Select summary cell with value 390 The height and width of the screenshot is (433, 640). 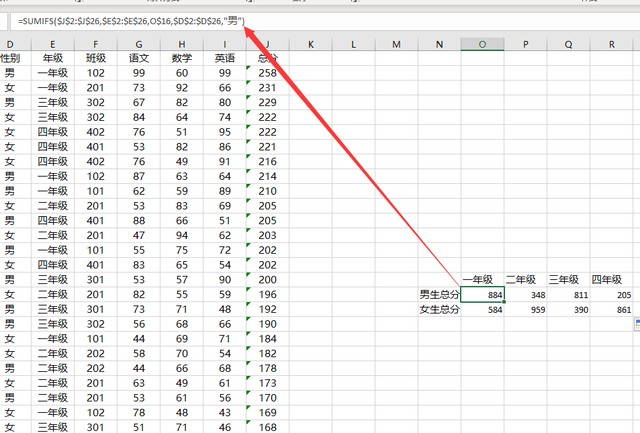(568, 309)
